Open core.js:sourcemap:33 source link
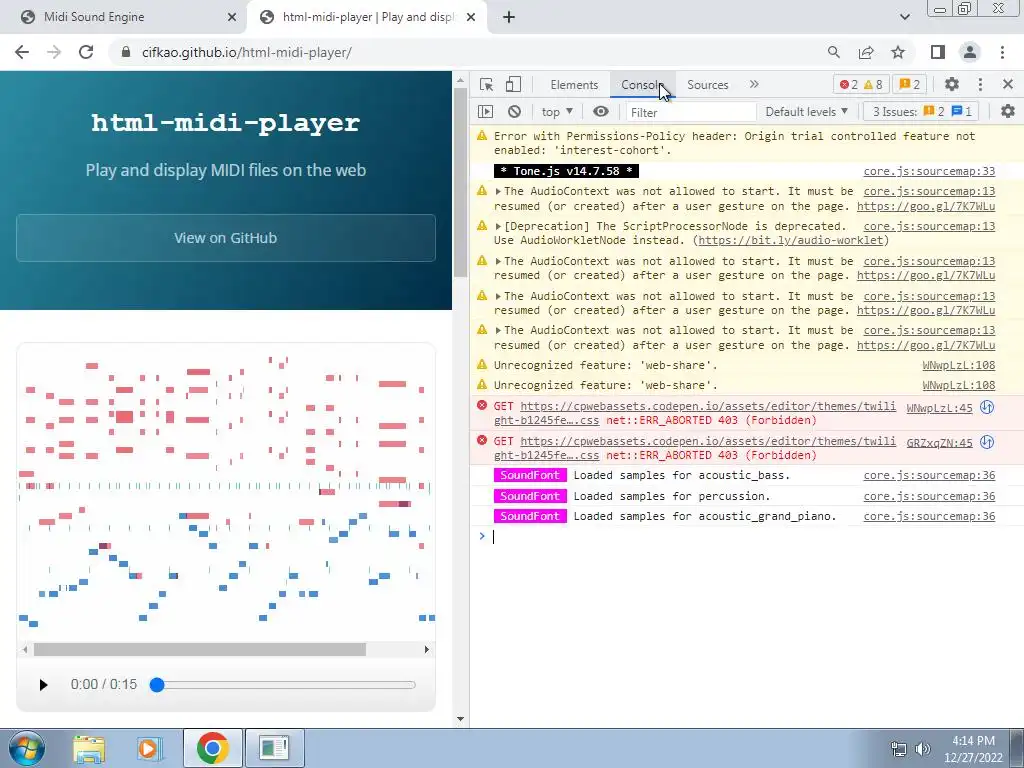The image size is (1024, 768). pos(929,171)
